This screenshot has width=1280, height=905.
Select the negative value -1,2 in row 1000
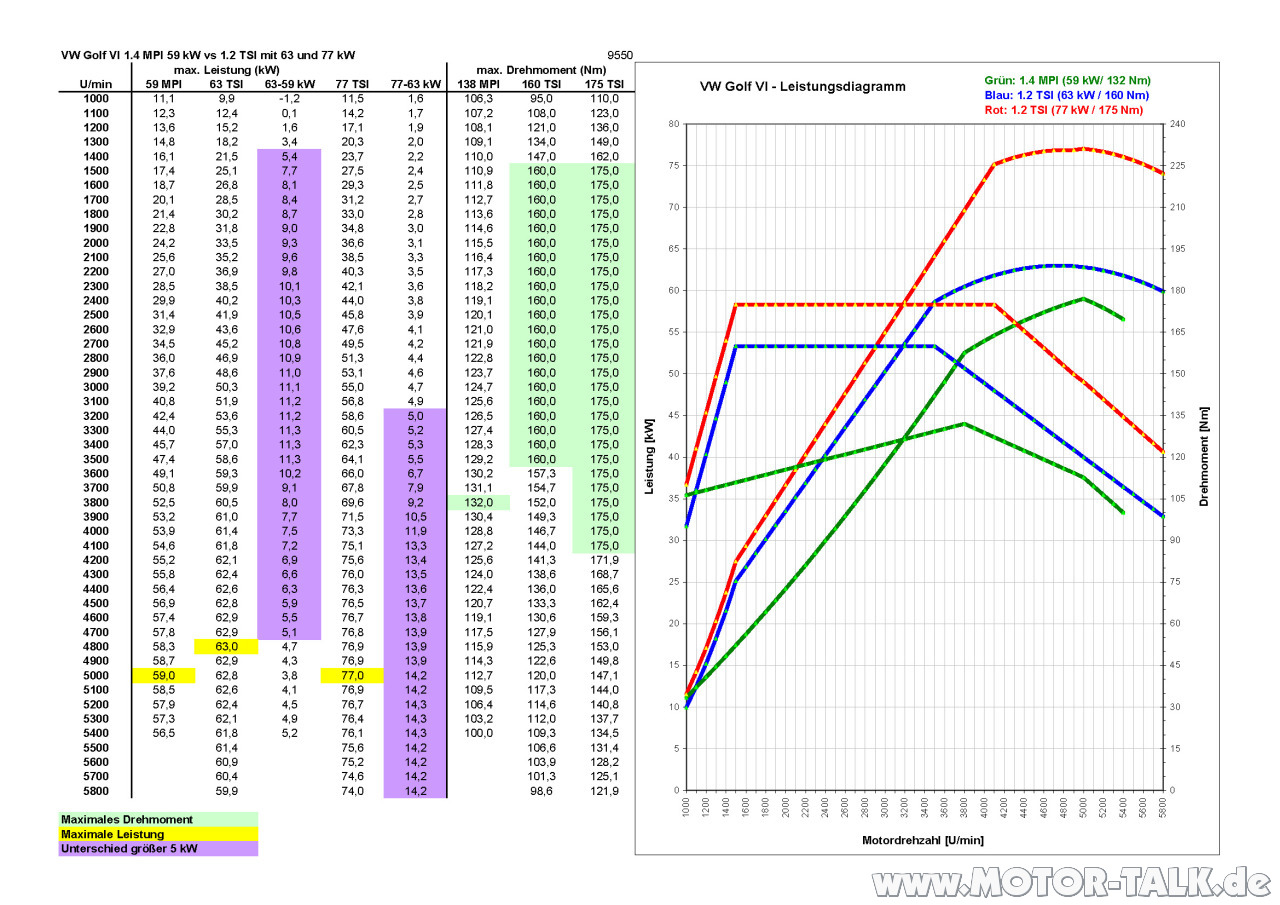[x=289, y=98]
